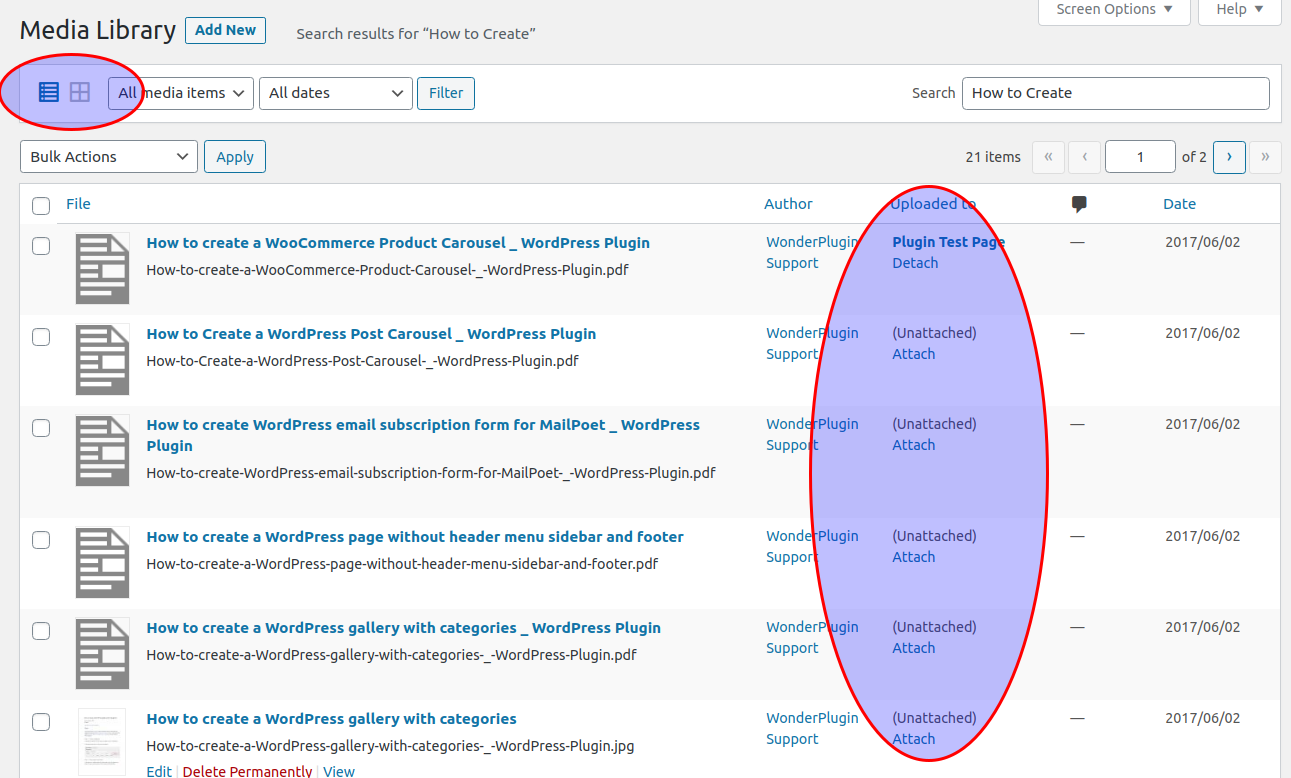This screenshot has height=778, width=1291.
Task: Click PDF icon for WordPress Post Carousel
Action: pyautogui.click(x=103, y=359)
